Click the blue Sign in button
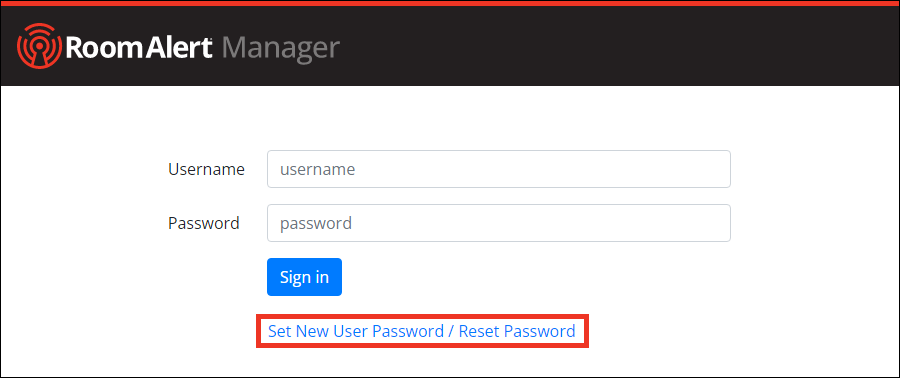This screenshot has height=378, width=900. point(304,277)
